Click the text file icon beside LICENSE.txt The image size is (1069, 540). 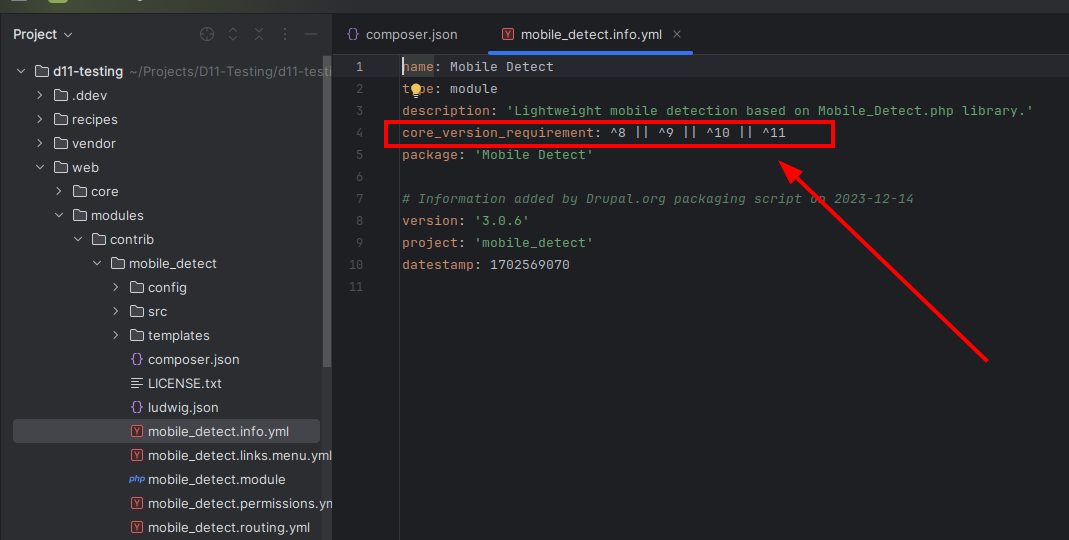[137, 383]
